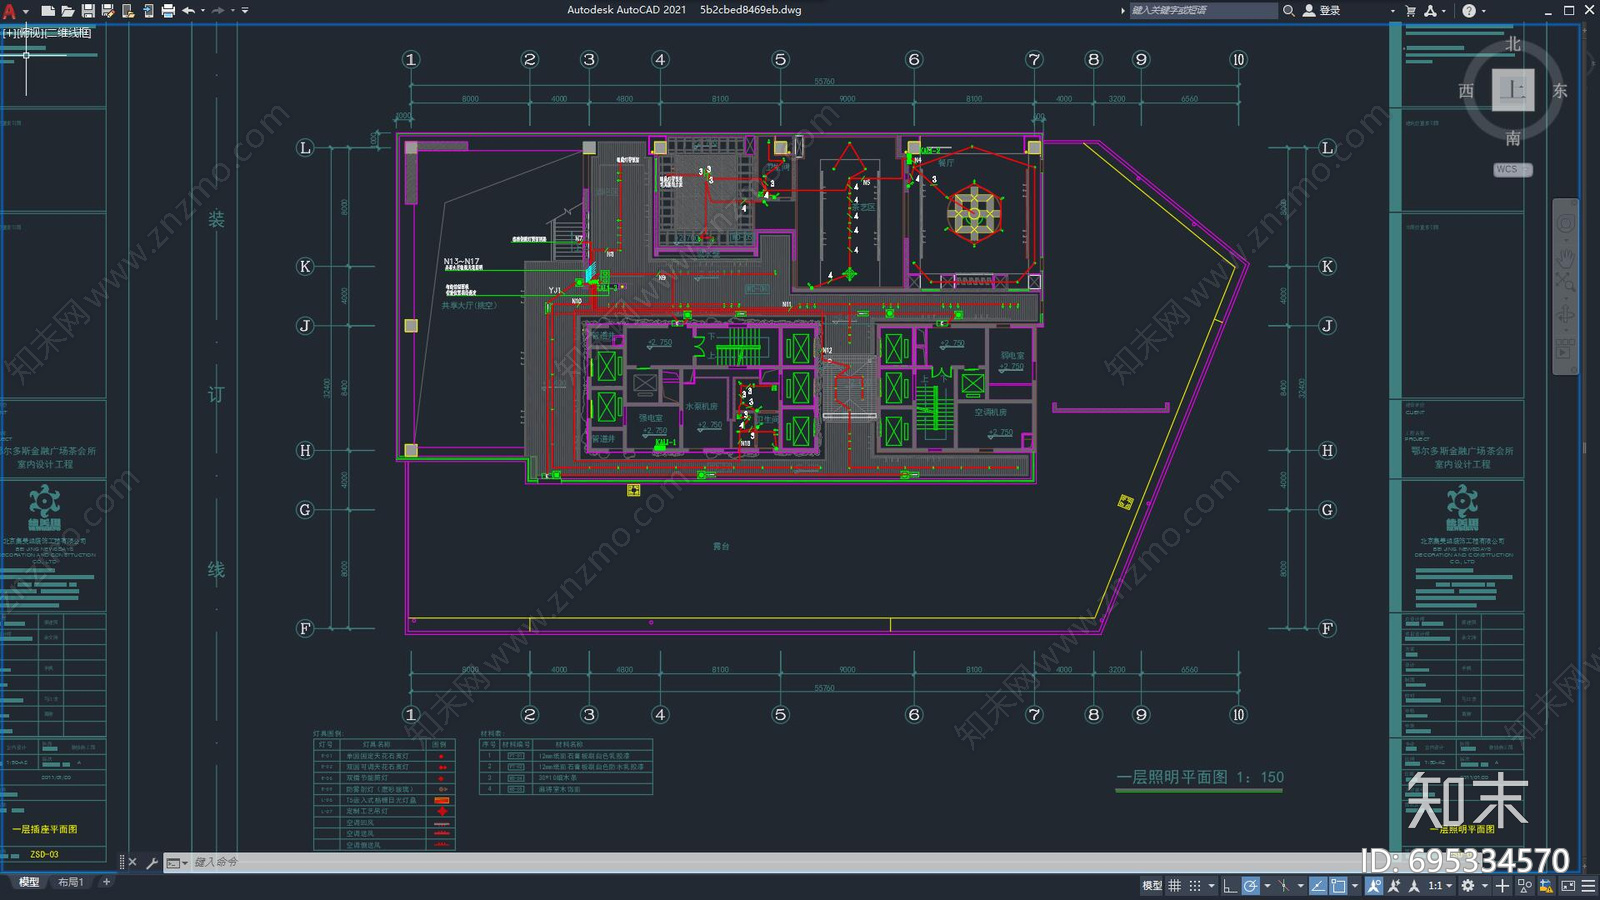This screenshot has height=900, width=1600.
Task: Click the isolate objects icon in status bar
Action: tap(1525, 886)
